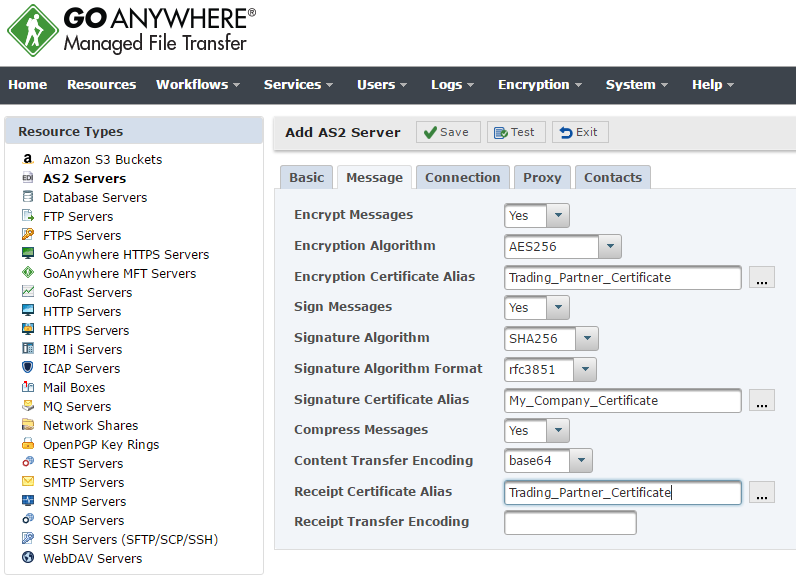The height and width of the screenshot is (582, 796).
Task: Click the Amazon S3 Buckets icon
Action: [x=28, y=159]
